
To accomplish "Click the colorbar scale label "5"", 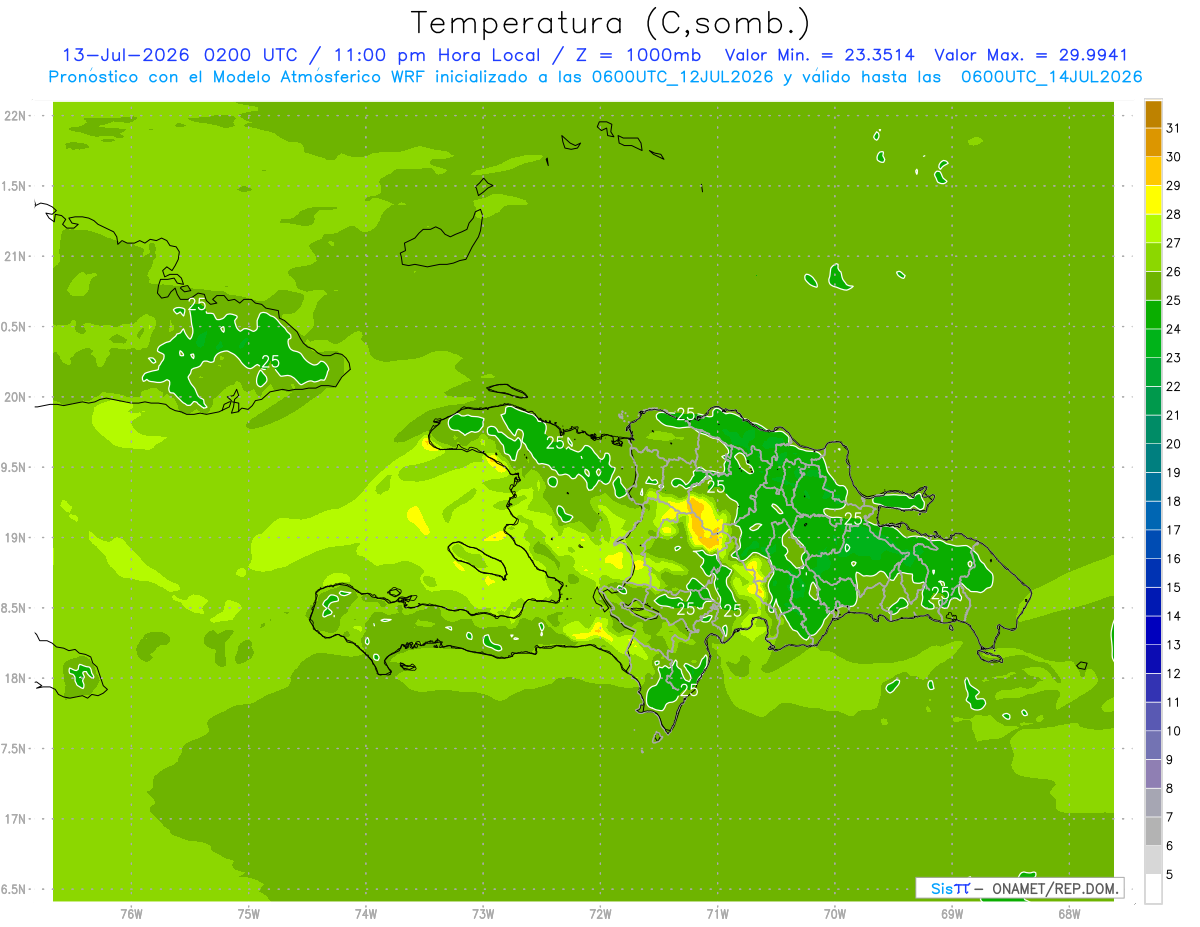I will 1169,874.
